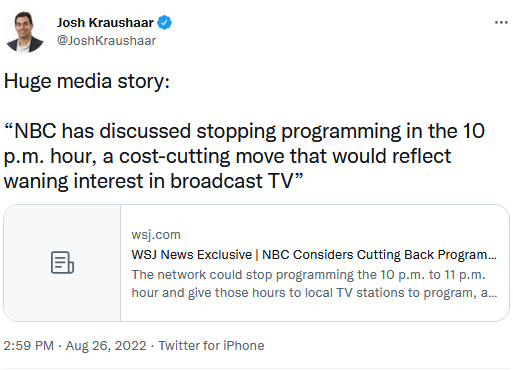Open Josh Kraushaar's profile photo
Image resolution: width=513 pixels, height=370 pixels.
point(24,32)
